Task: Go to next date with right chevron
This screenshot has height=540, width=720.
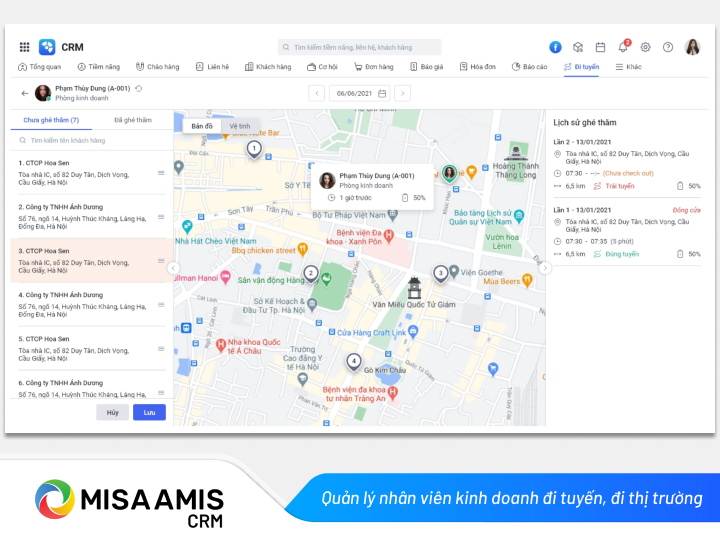Action: tap(402, 93)
